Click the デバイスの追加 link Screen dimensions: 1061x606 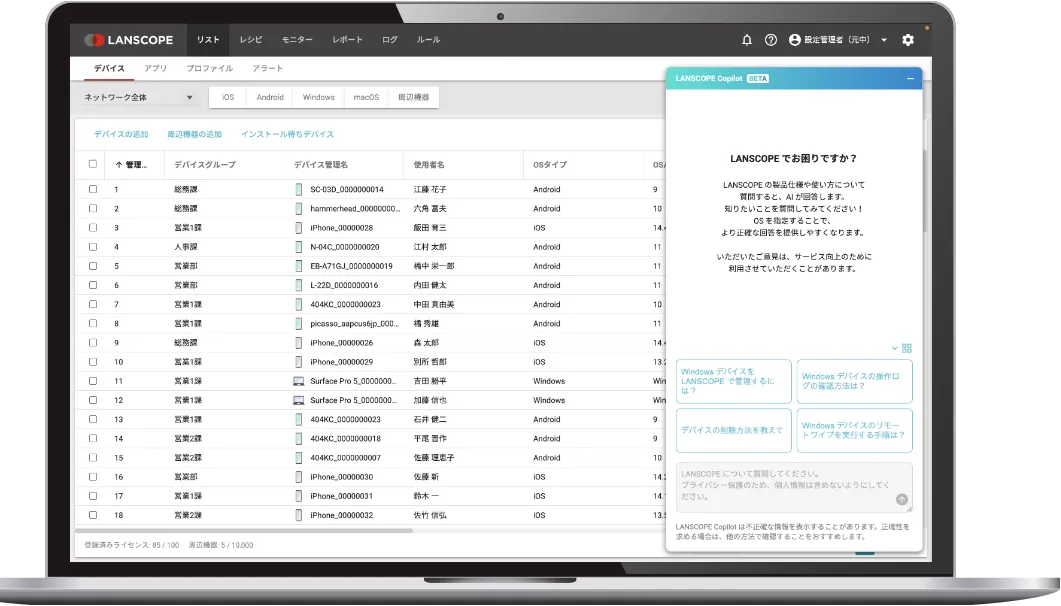click(122, 132)
